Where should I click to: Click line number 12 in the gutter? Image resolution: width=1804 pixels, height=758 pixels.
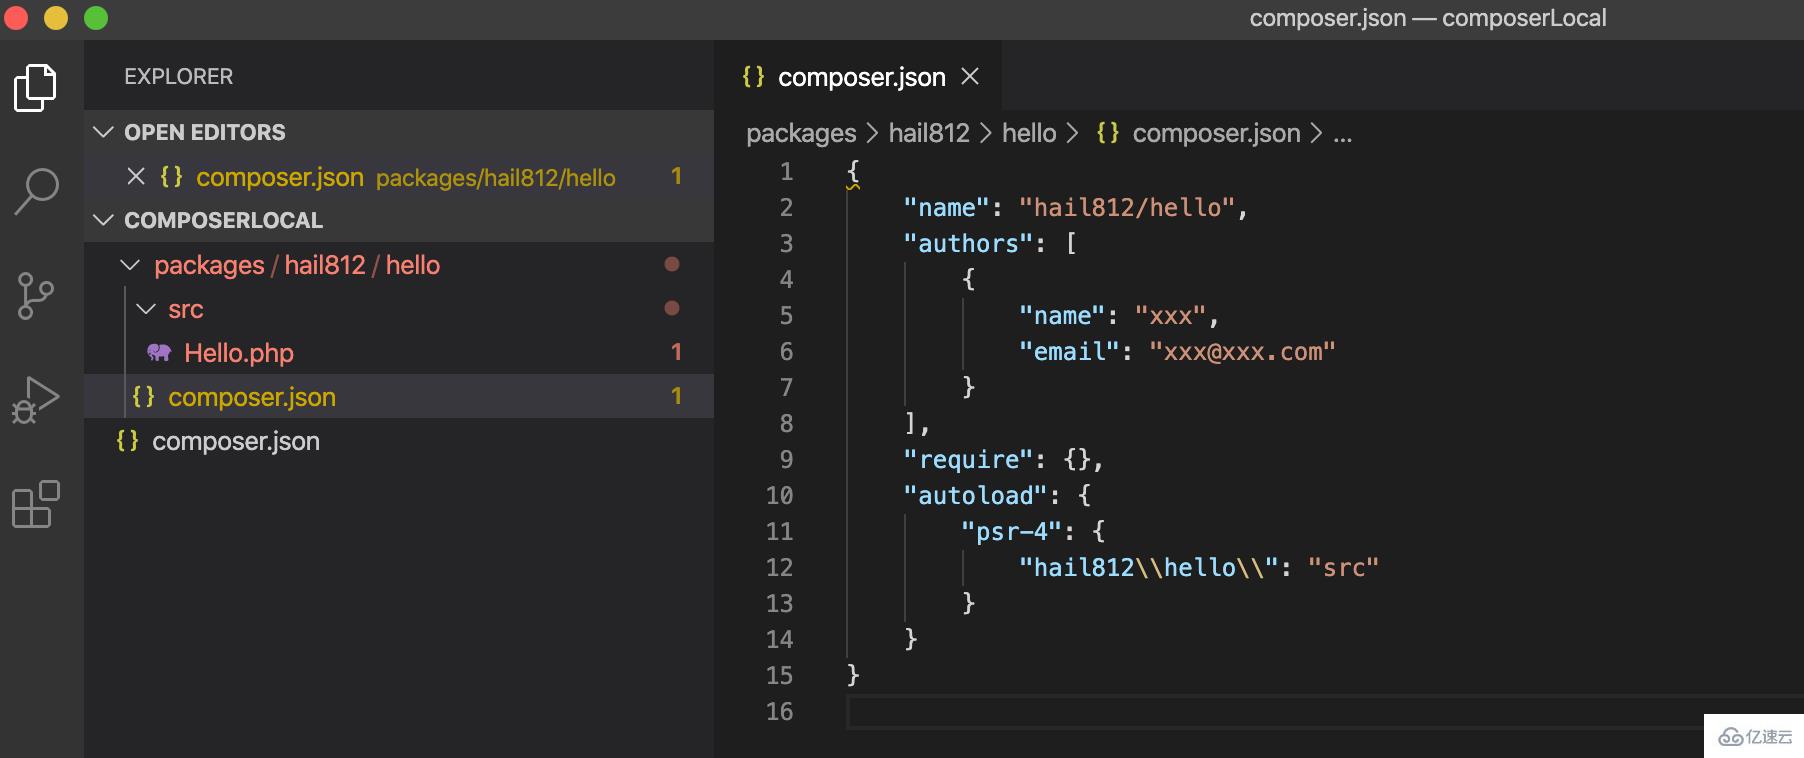pos(779,568)
